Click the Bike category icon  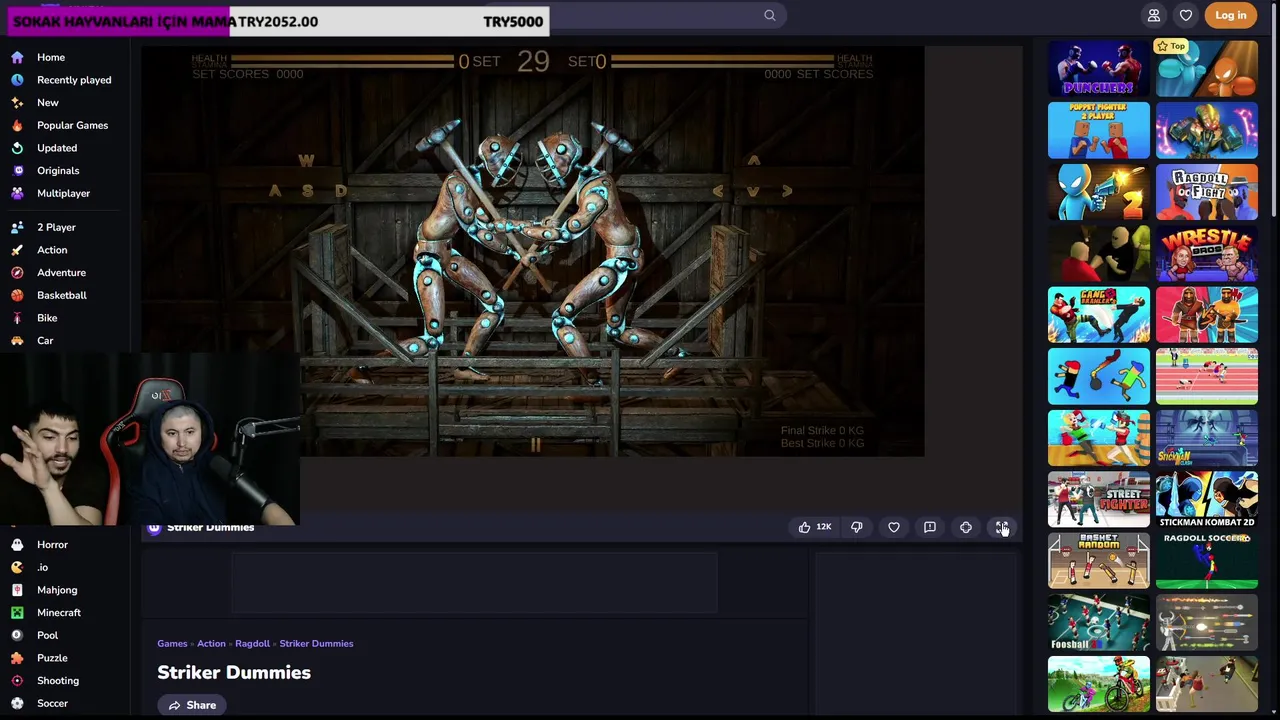(x=17, y=318)
